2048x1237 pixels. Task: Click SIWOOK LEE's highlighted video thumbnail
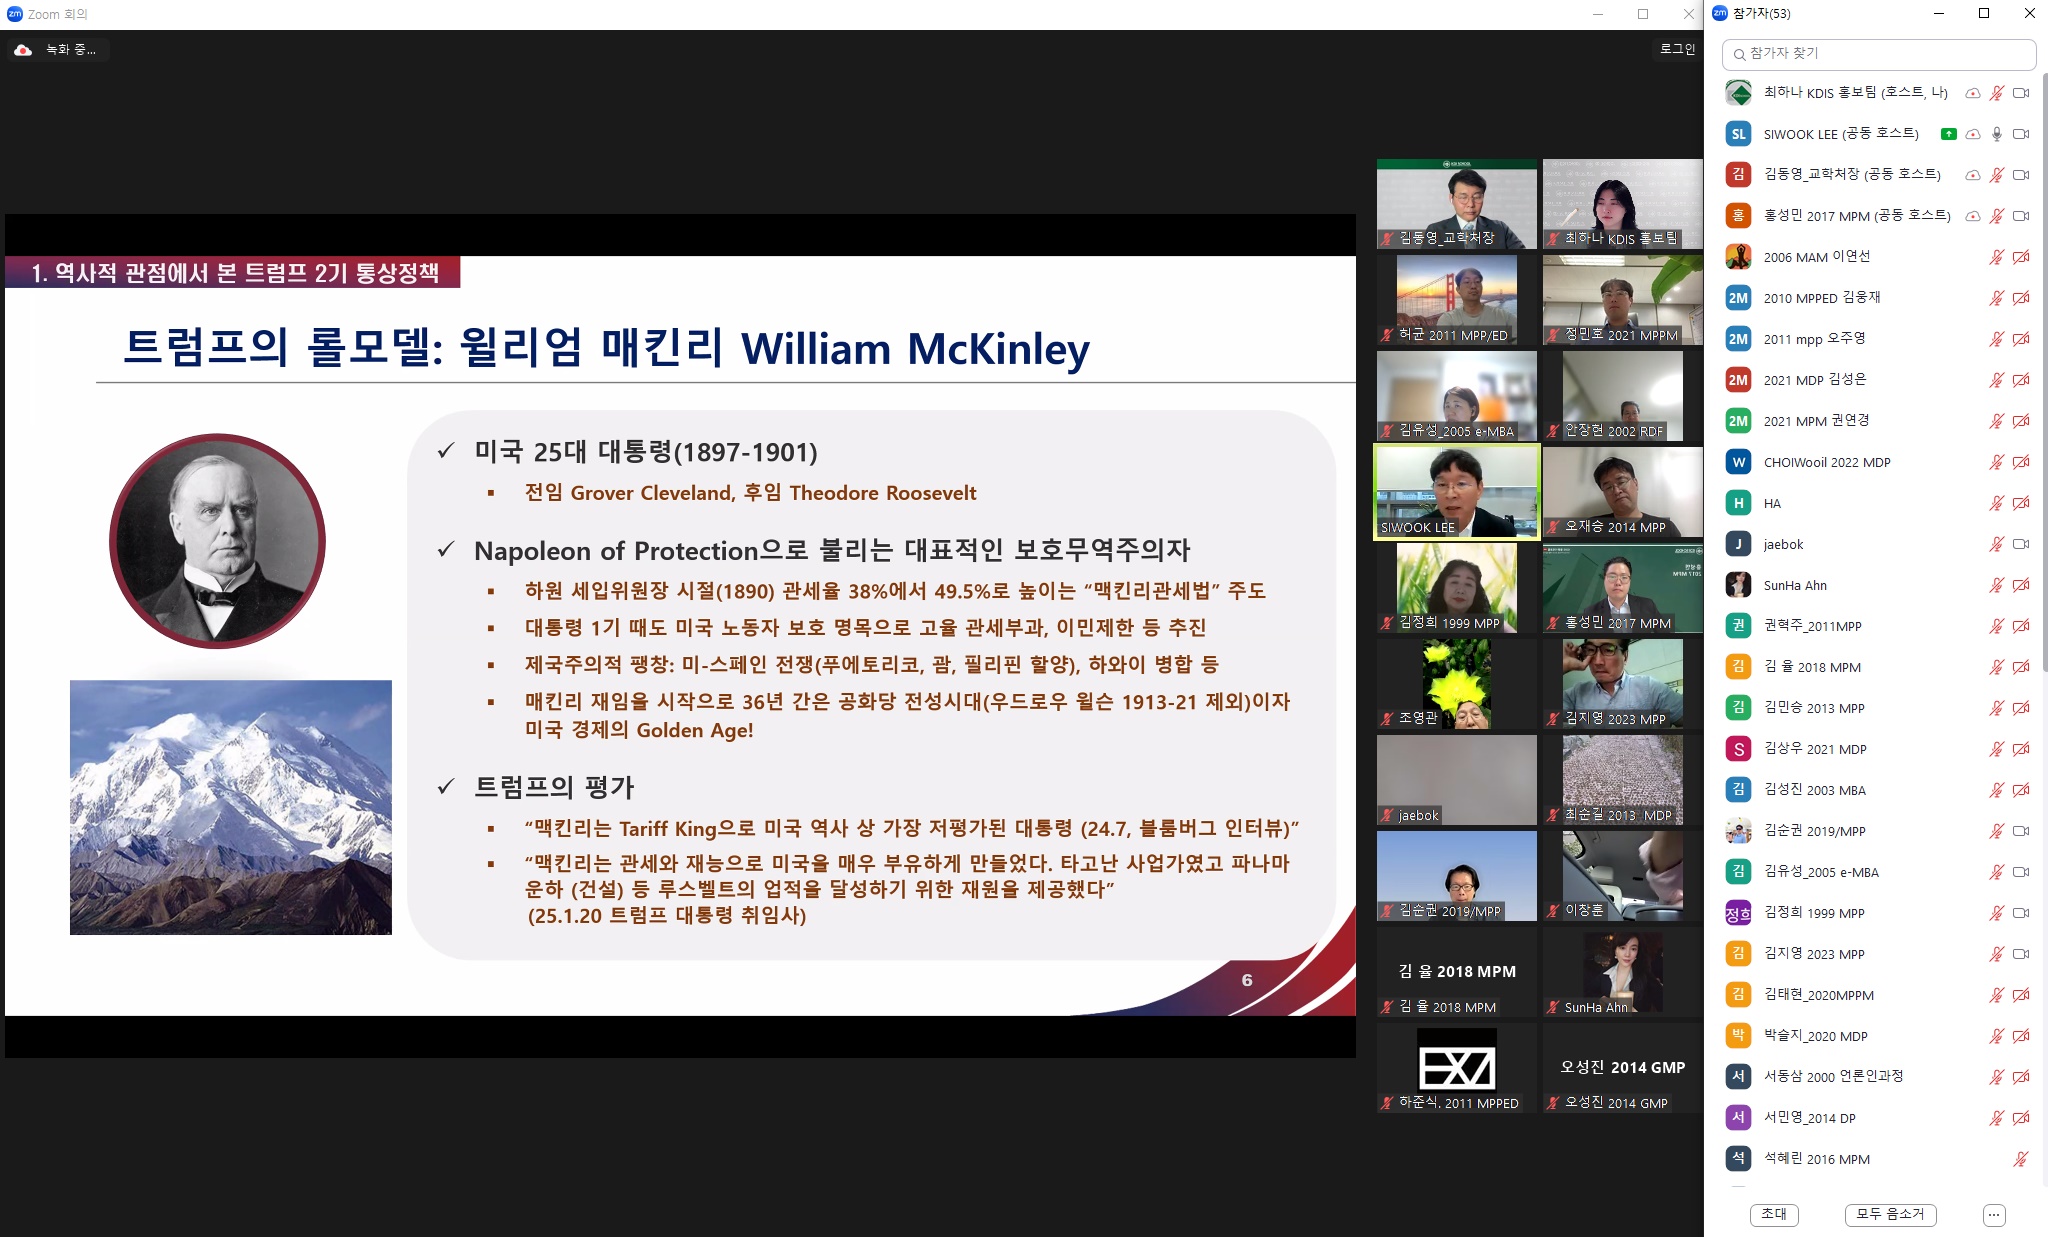[x=1457, y=490]
